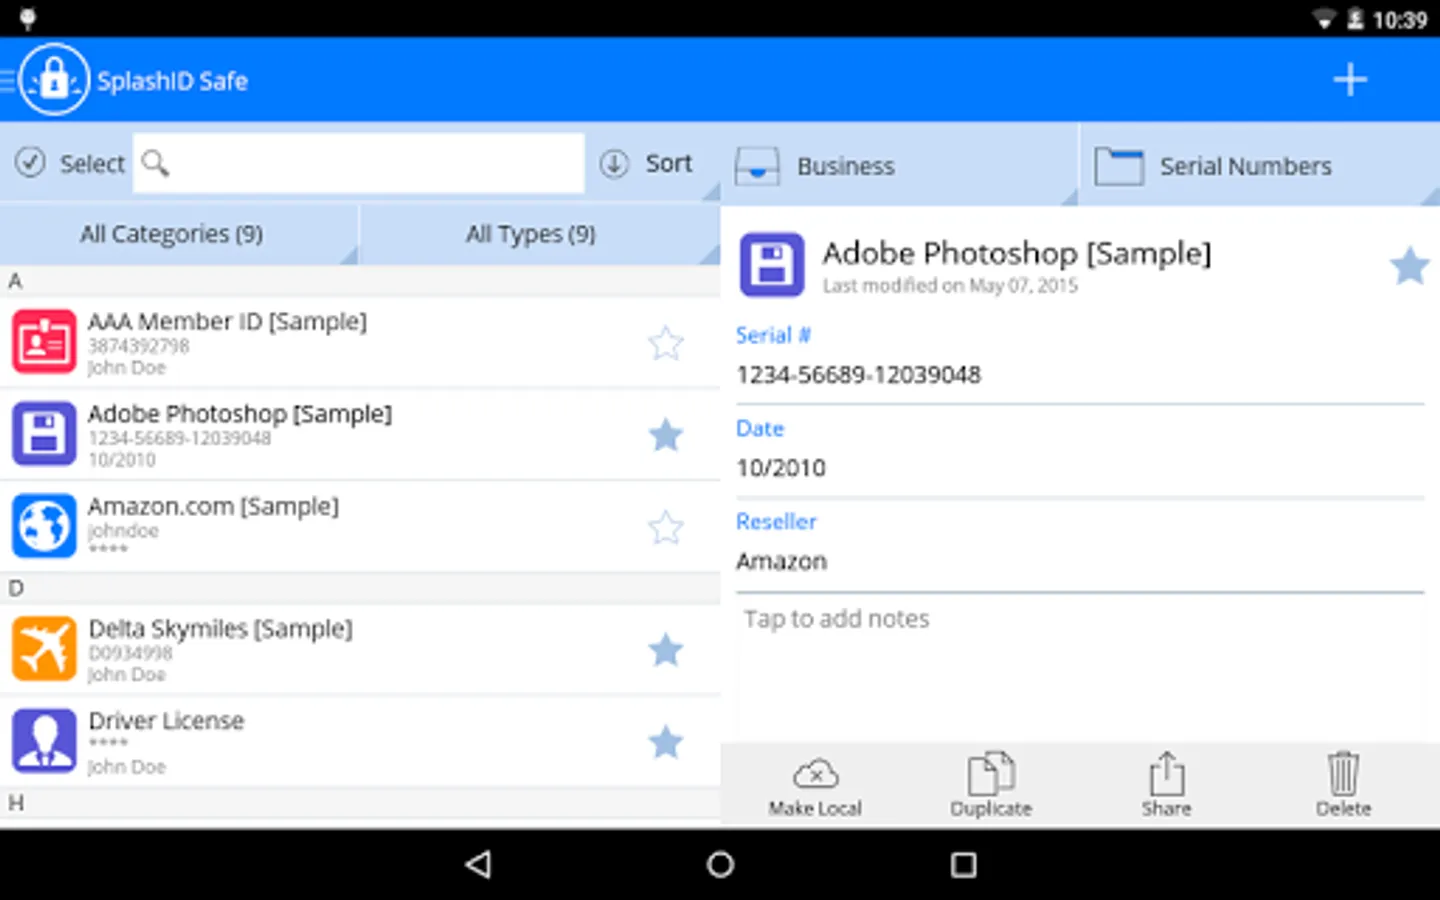Tap the D0934998 number under Delta Skymiles
Viewport: 1440px width, 900px height.
click(130, 653)
